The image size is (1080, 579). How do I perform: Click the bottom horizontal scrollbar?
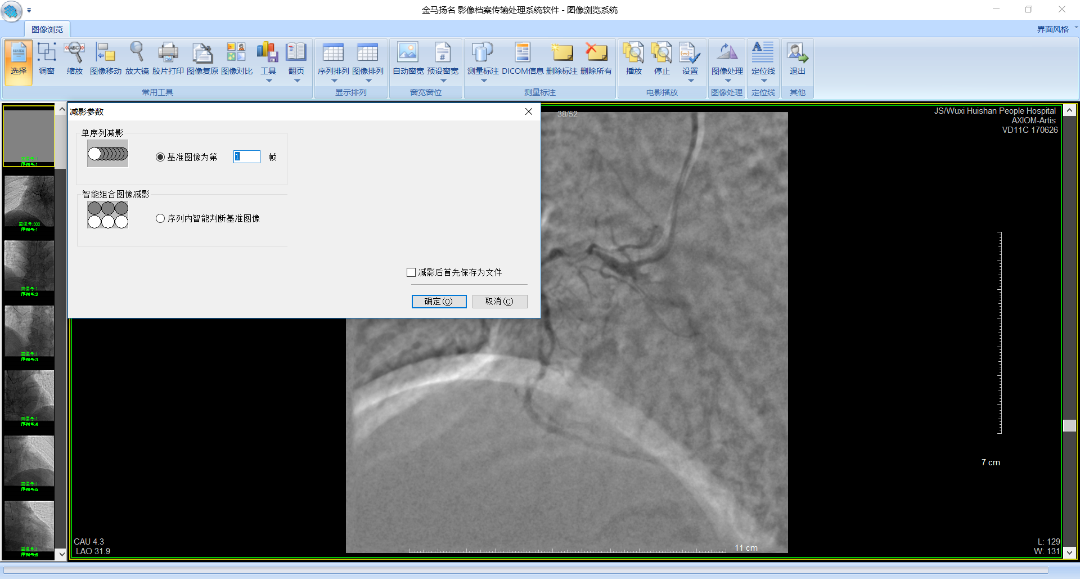coord(526,570)
